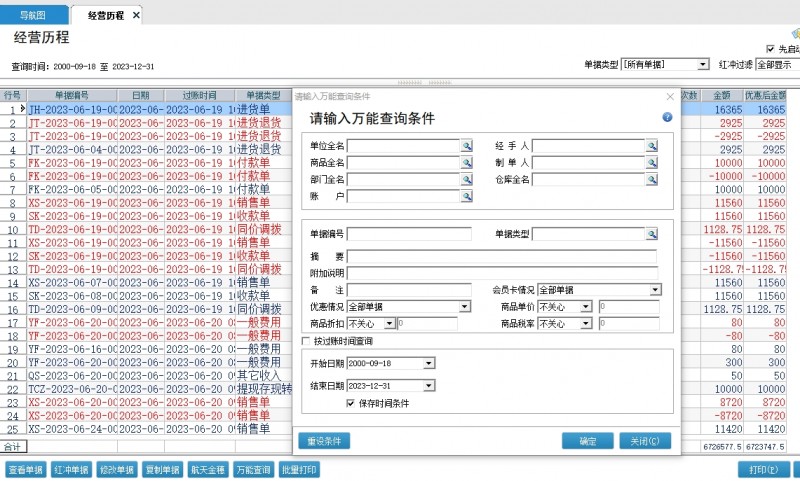Switch to 导航图 tab

click(x=33, y=15)
